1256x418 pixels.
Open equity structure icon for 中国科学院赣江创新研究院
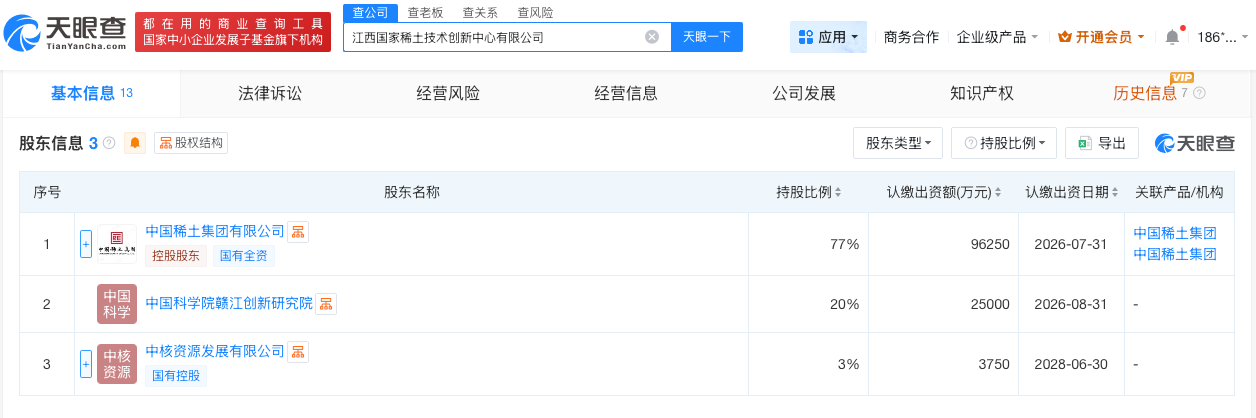326,303
